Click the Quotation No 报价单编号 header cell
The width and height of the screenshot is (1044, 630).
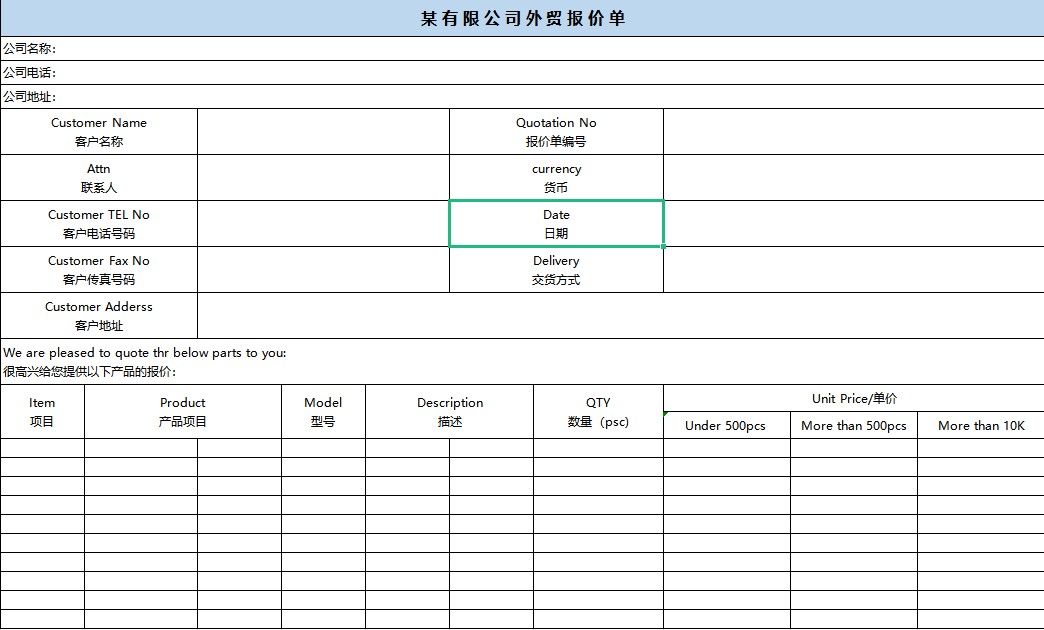click(x=556, y=131)
